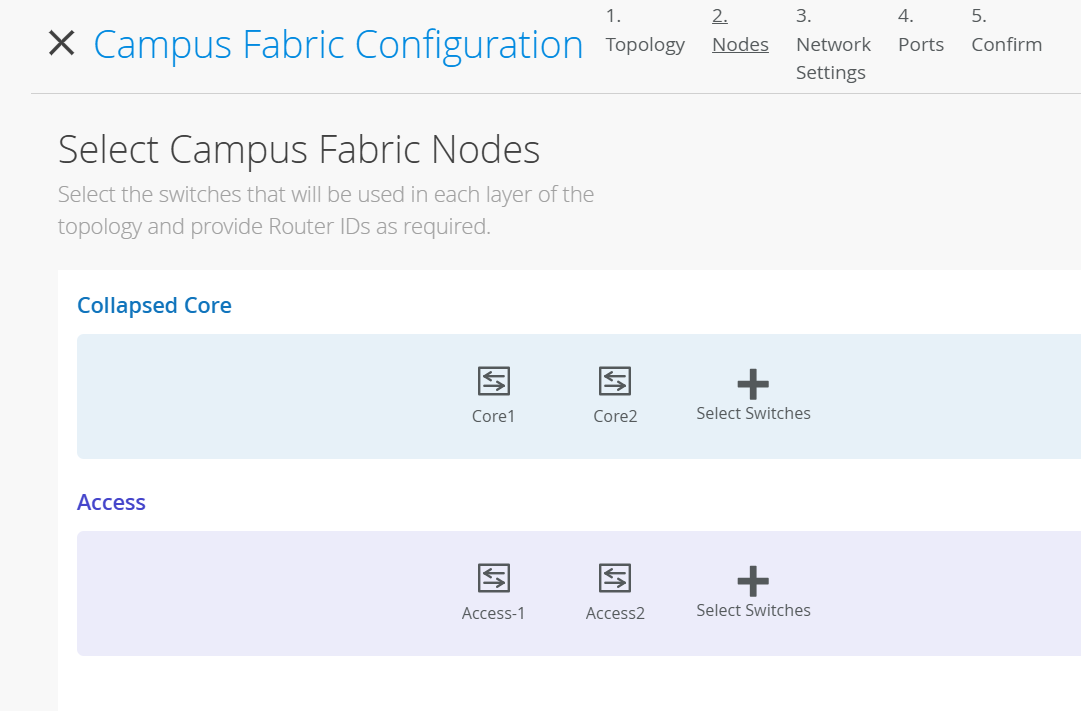Click the plus icon in Collapsed Core
1081x711 pixels.
point(753,384)
